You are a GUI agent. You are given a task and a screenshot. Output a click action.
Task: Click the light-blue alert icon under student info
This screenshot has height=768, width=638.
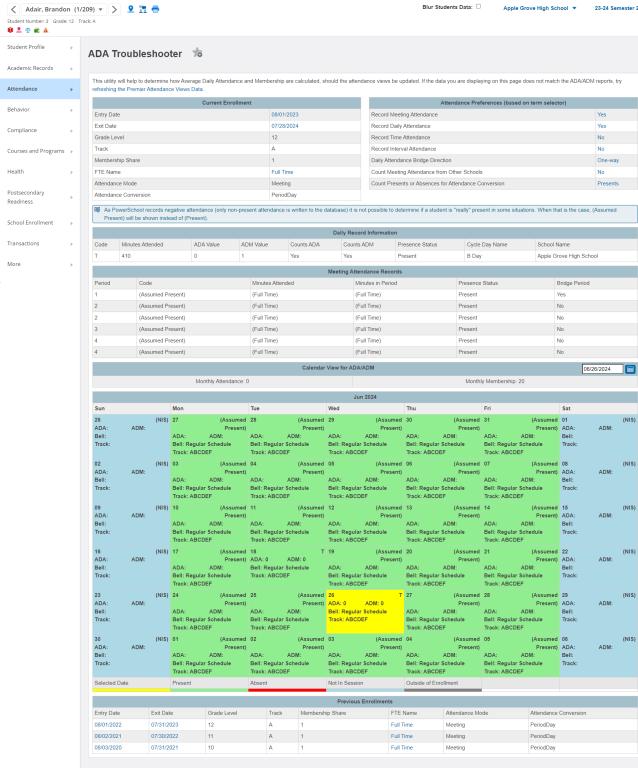coord(27,30)
